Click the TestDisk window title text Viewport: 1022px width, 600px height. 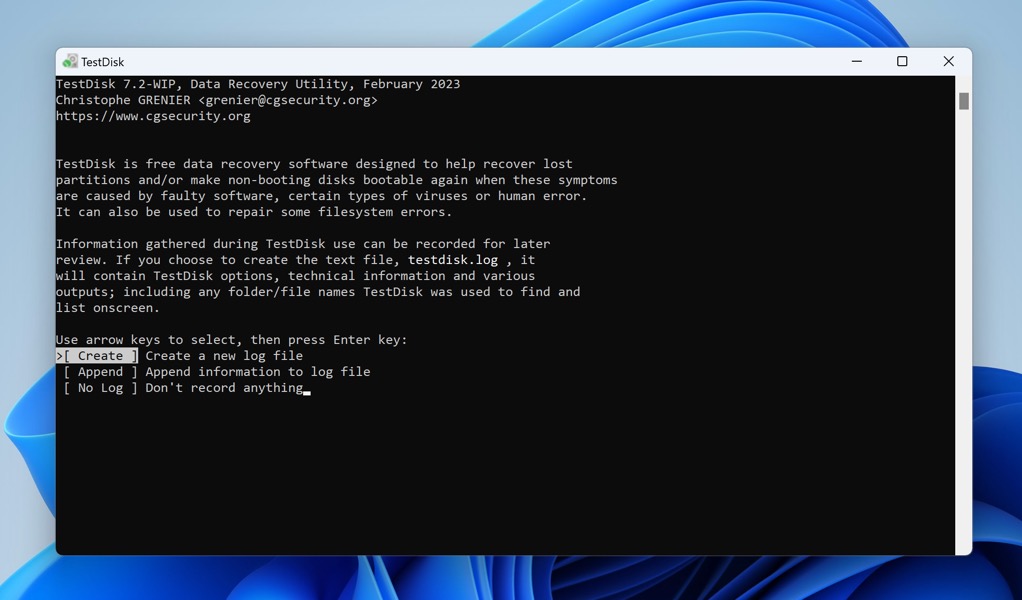tap(102, 62)
